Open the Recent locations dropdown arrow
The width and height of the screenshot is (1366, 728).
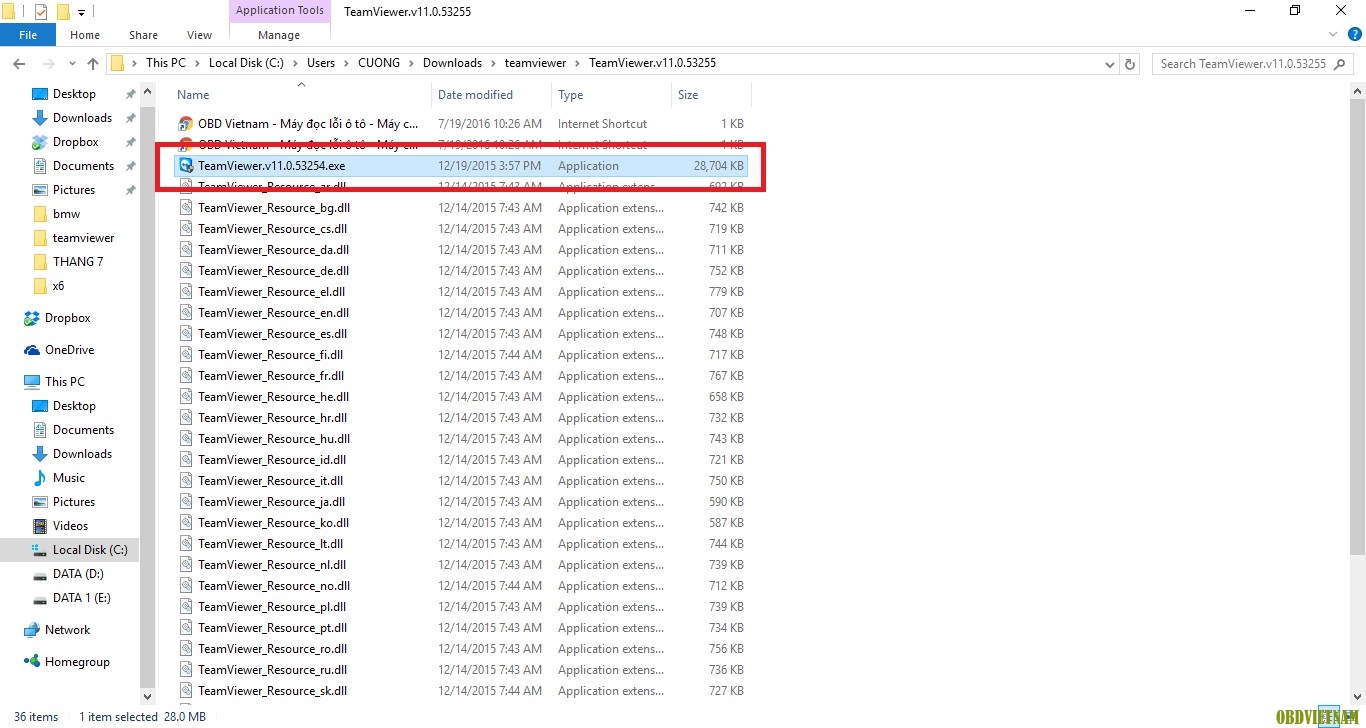(72, 64)
